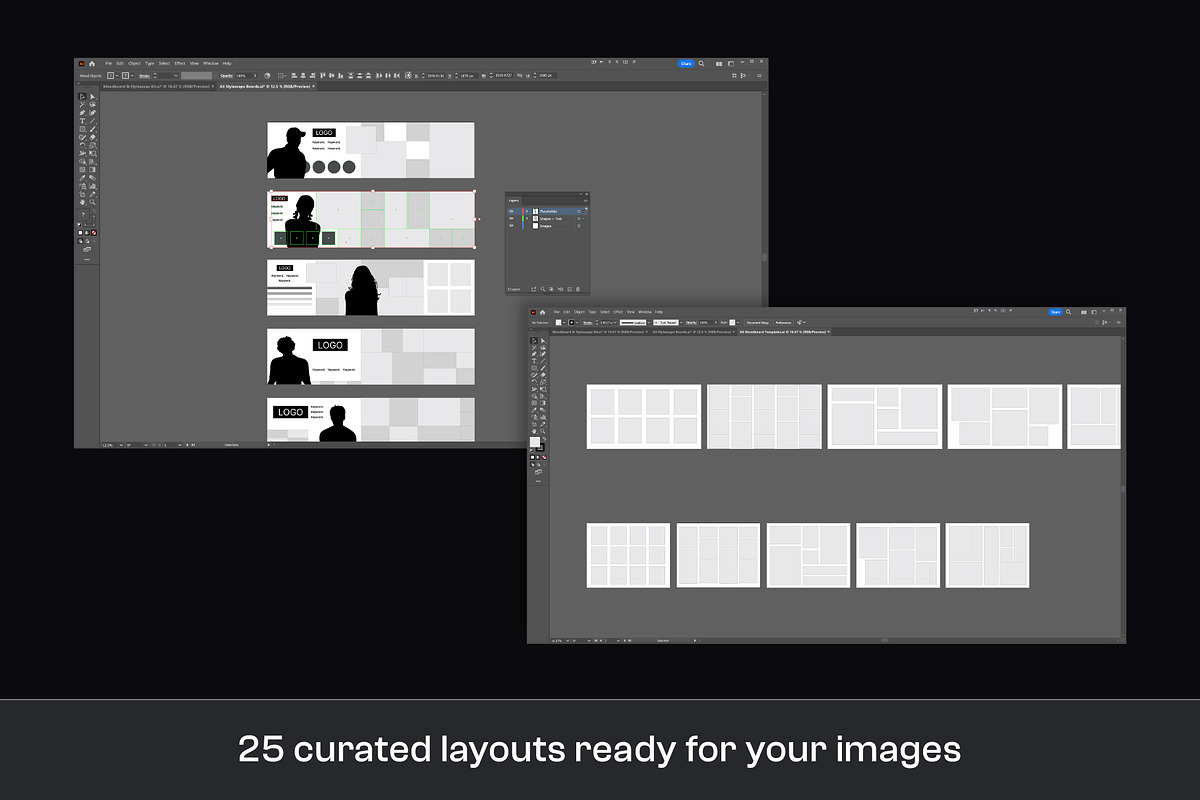The width and height of the screenshot is (1200, 800).
Task: Delete selection using Layers panel trash icon
Action: click(x=578, y=288)
